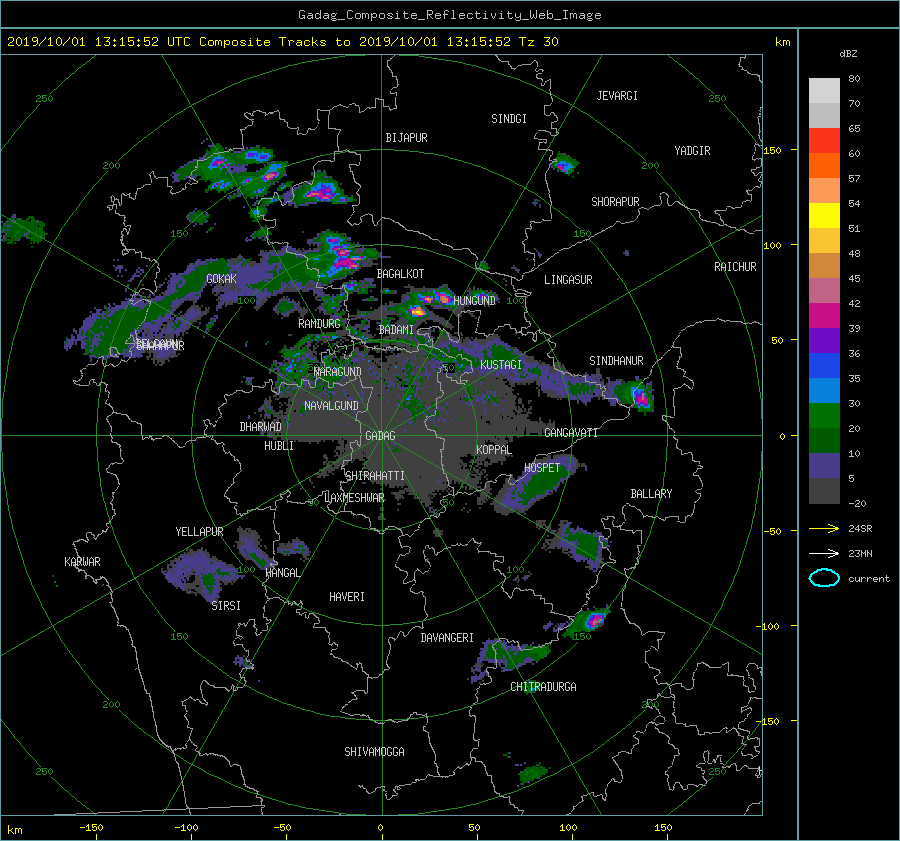900x841 pixels.
Task: Click the yellow 54 dBZ legend swatch
Action: tap(824, 215)
